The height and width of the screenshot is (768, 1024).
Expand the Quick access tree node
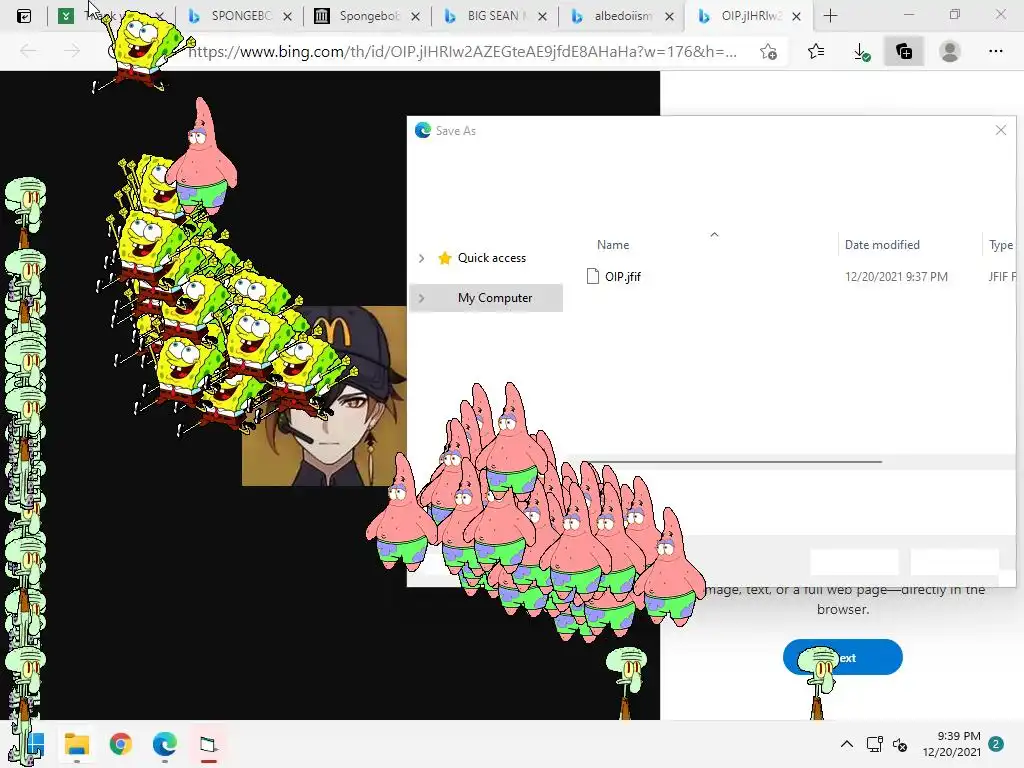(421, 258)
